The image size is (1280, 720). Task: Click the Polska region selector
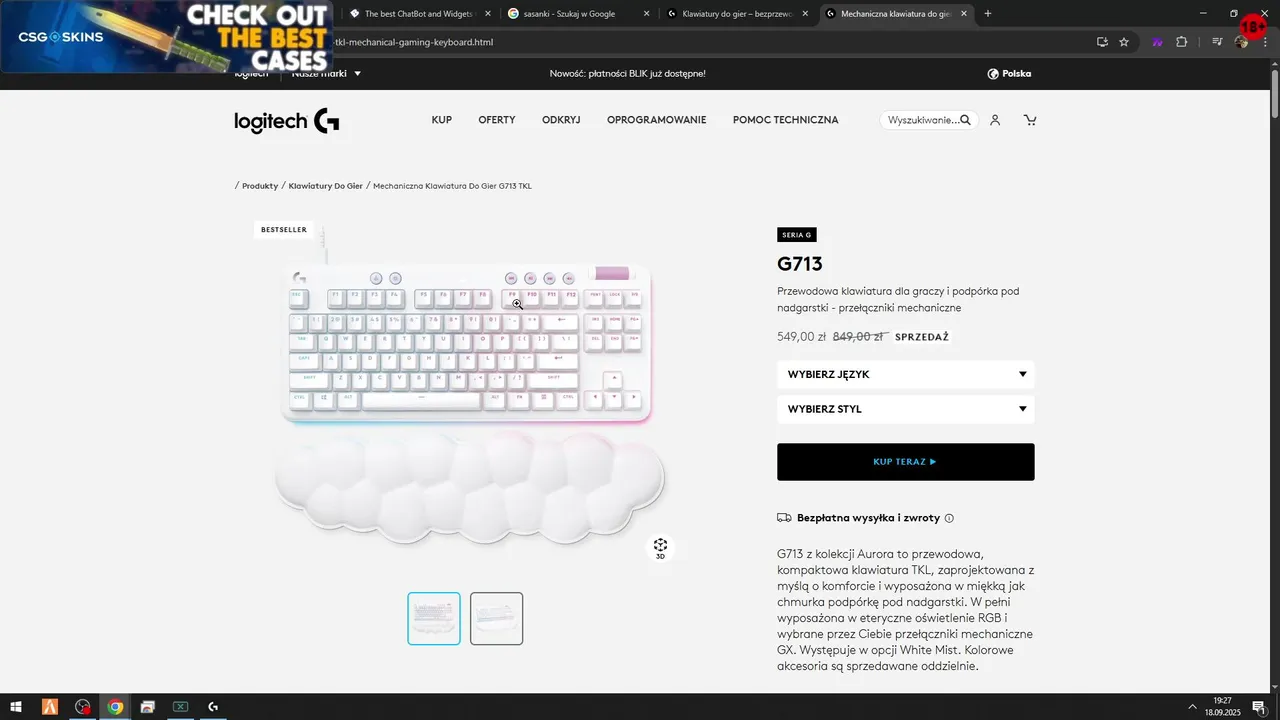1009,74
